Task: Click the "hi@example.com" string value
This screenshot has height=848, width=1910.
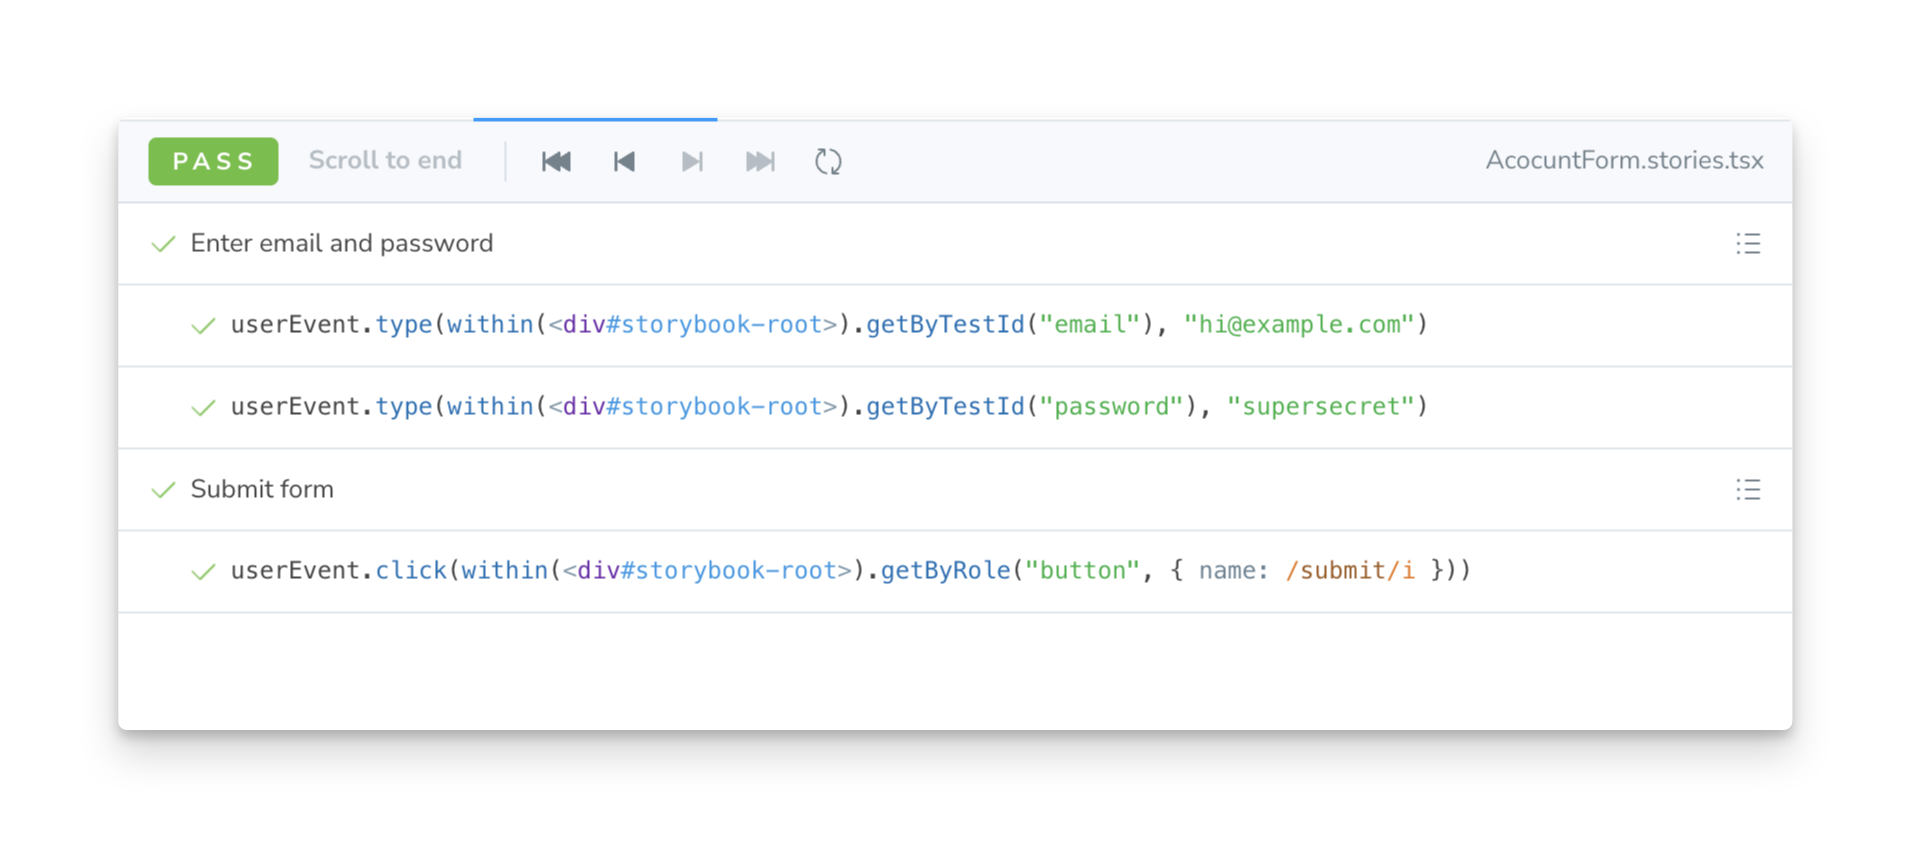Action: pyautogui.click(x=1299, y=324)
